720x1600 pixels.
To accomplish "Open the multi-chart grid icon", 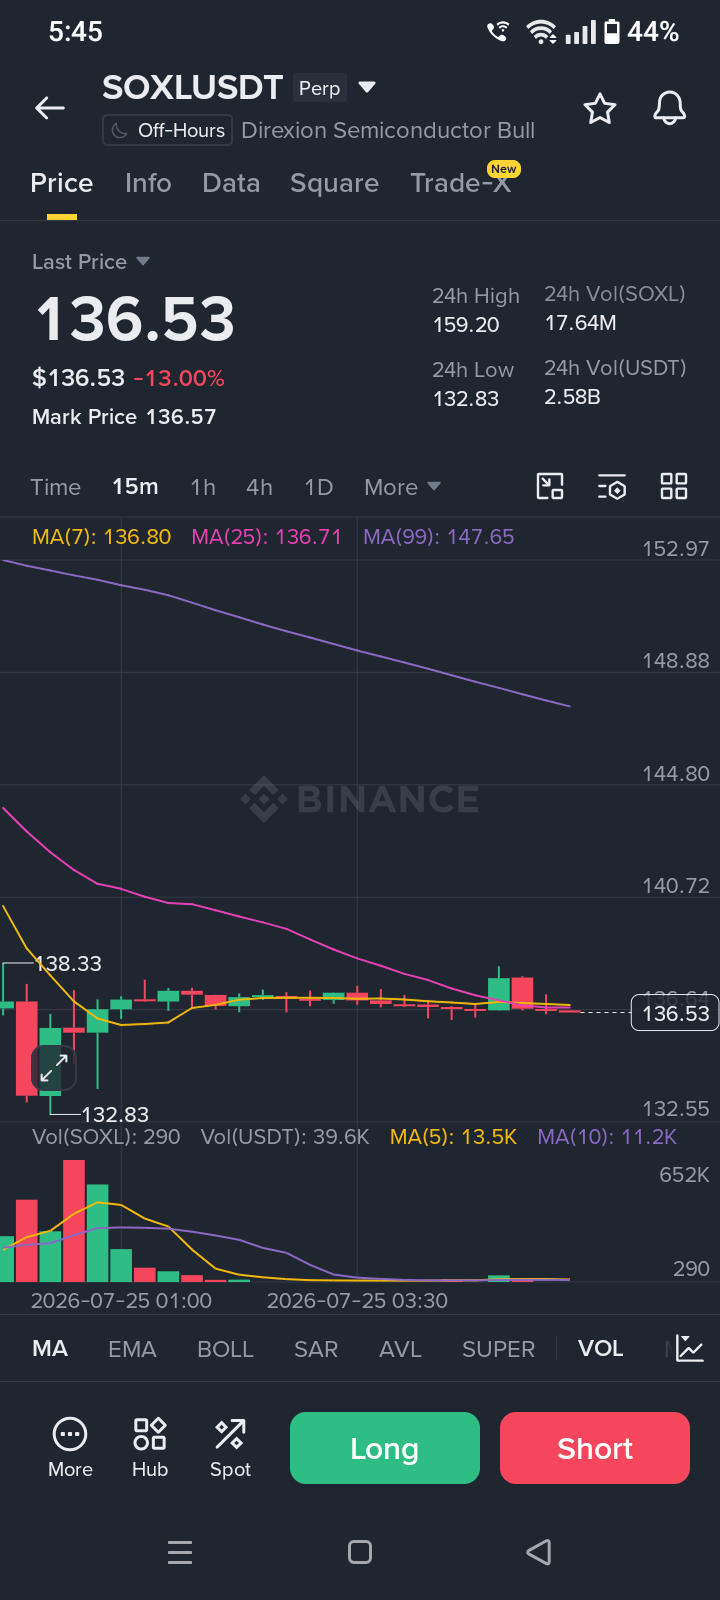I will click(674, 487).
